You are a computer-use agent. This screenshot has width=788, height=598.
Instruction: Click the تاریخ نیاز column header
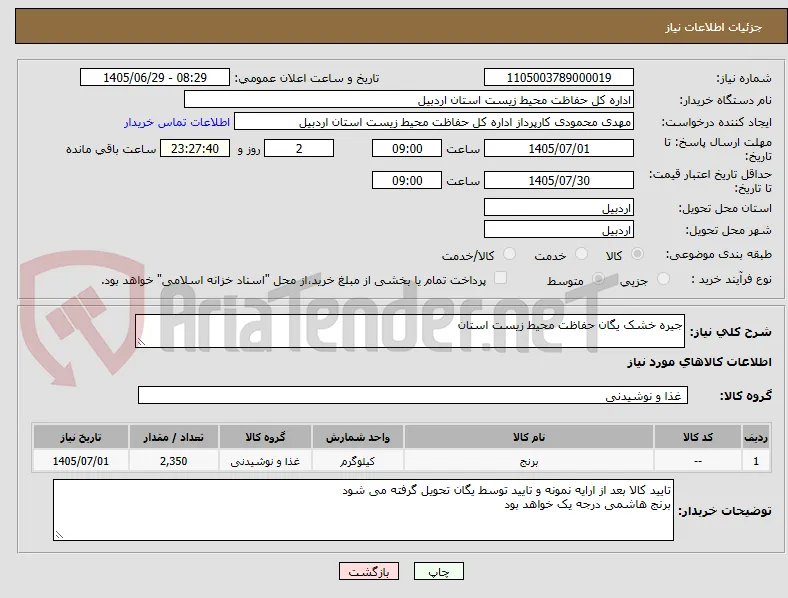[81, 437]
